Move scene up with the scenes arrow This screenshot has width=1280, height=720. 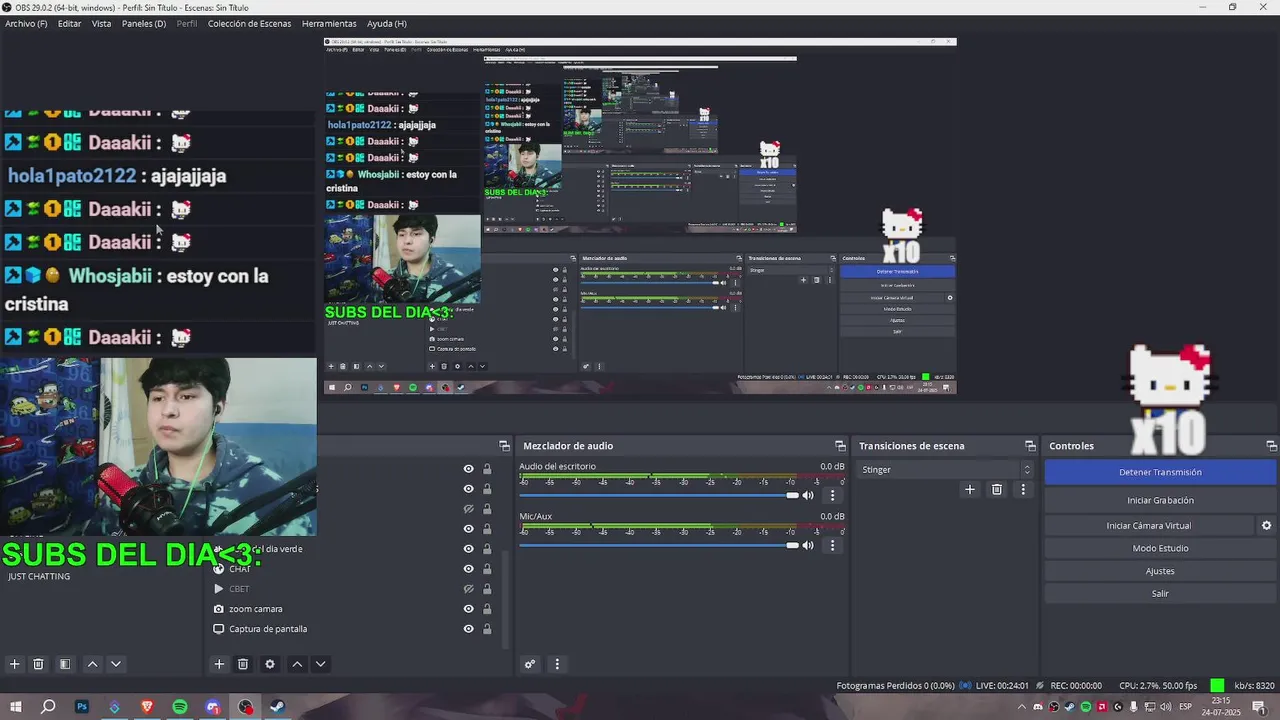92,664
